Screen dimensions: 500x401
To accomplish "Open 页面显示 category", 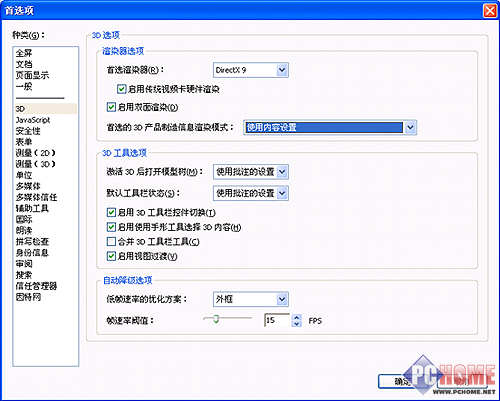I will (x=32, y=75).
